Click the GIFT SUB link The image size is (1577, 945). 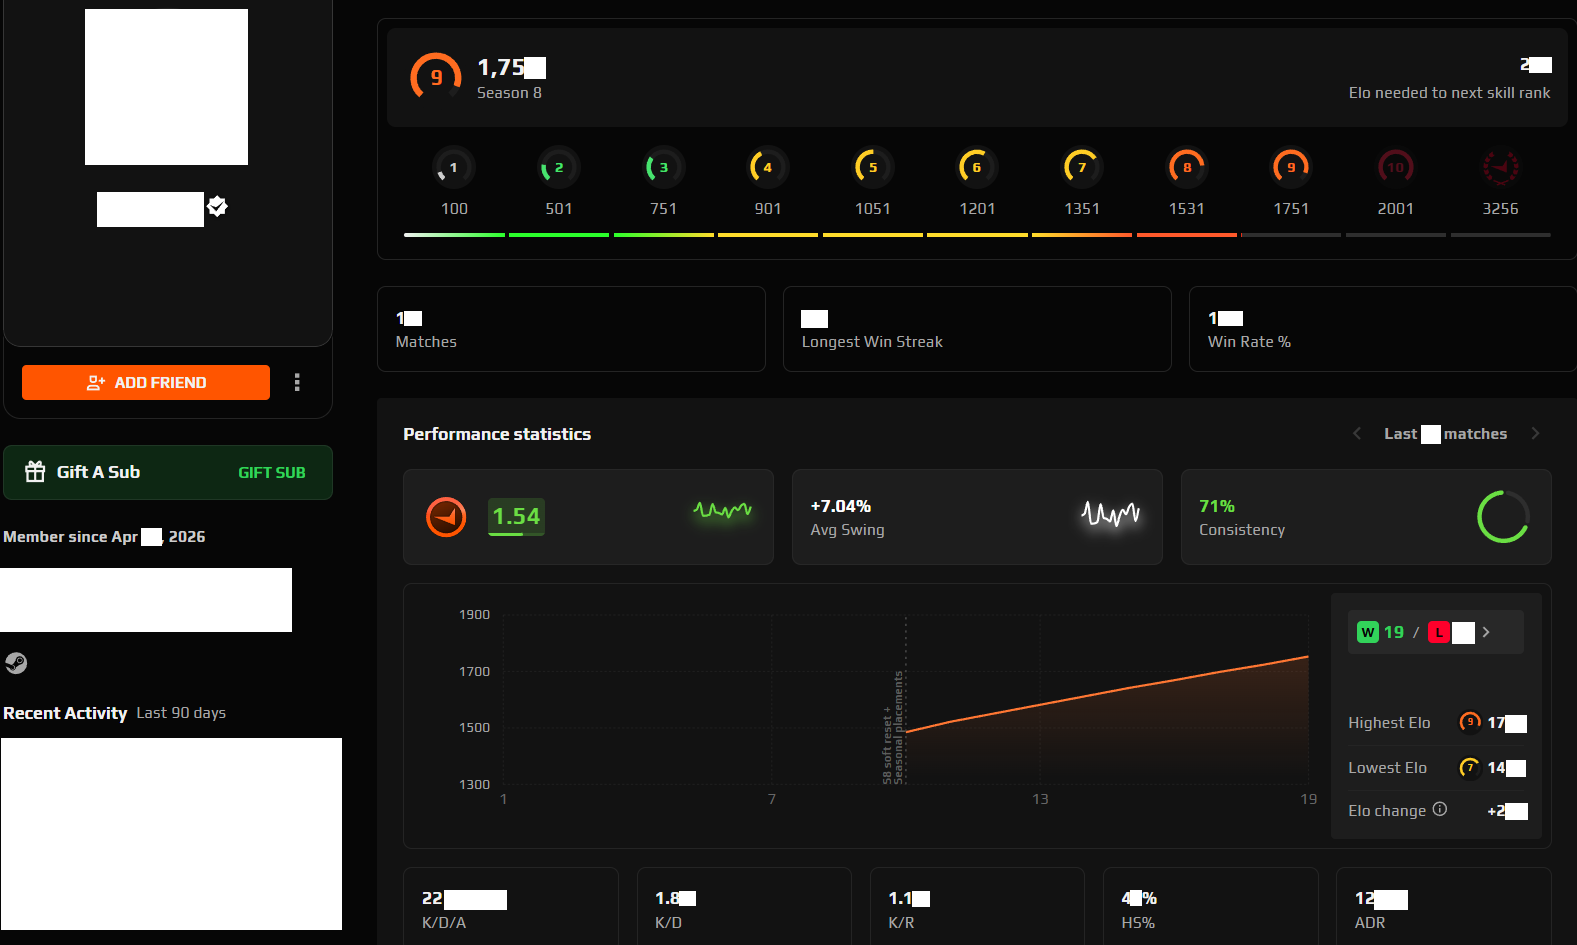pos(272,472)
